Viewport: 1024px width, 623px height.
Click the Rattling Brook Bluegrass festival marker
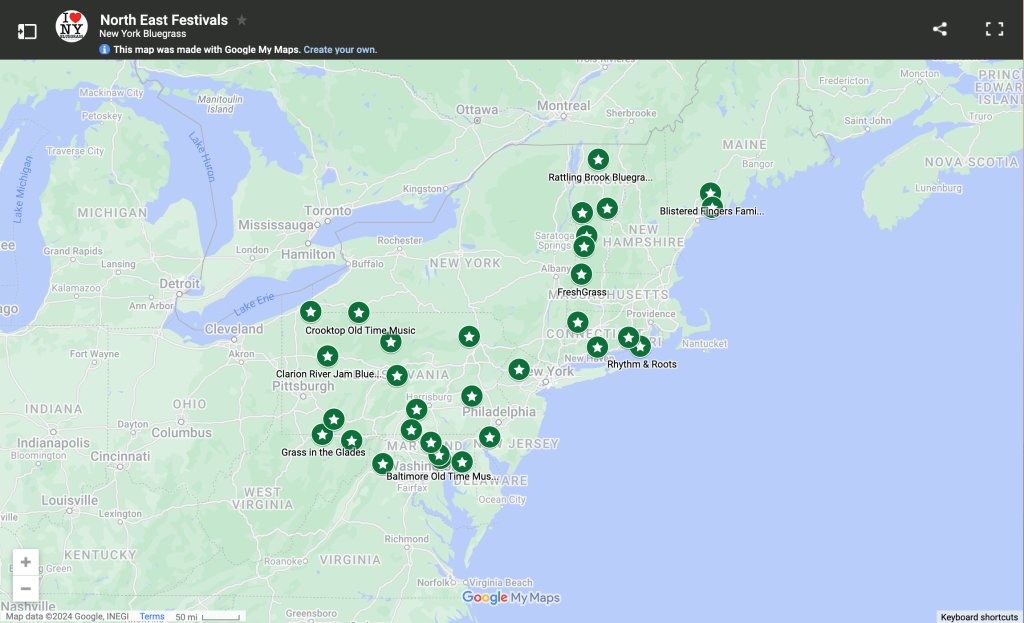click(598, 160)
